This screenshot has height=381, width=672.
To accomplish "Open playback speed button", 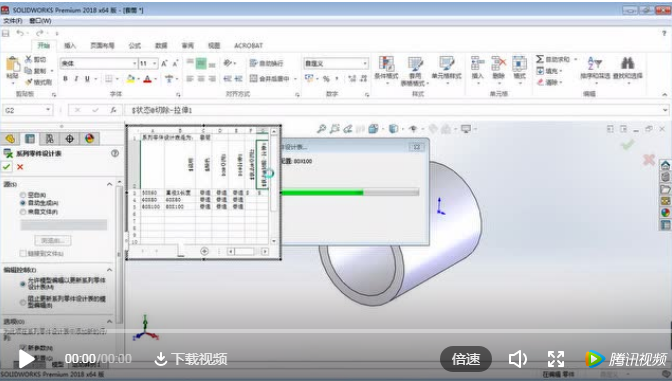I will (466, 359).
